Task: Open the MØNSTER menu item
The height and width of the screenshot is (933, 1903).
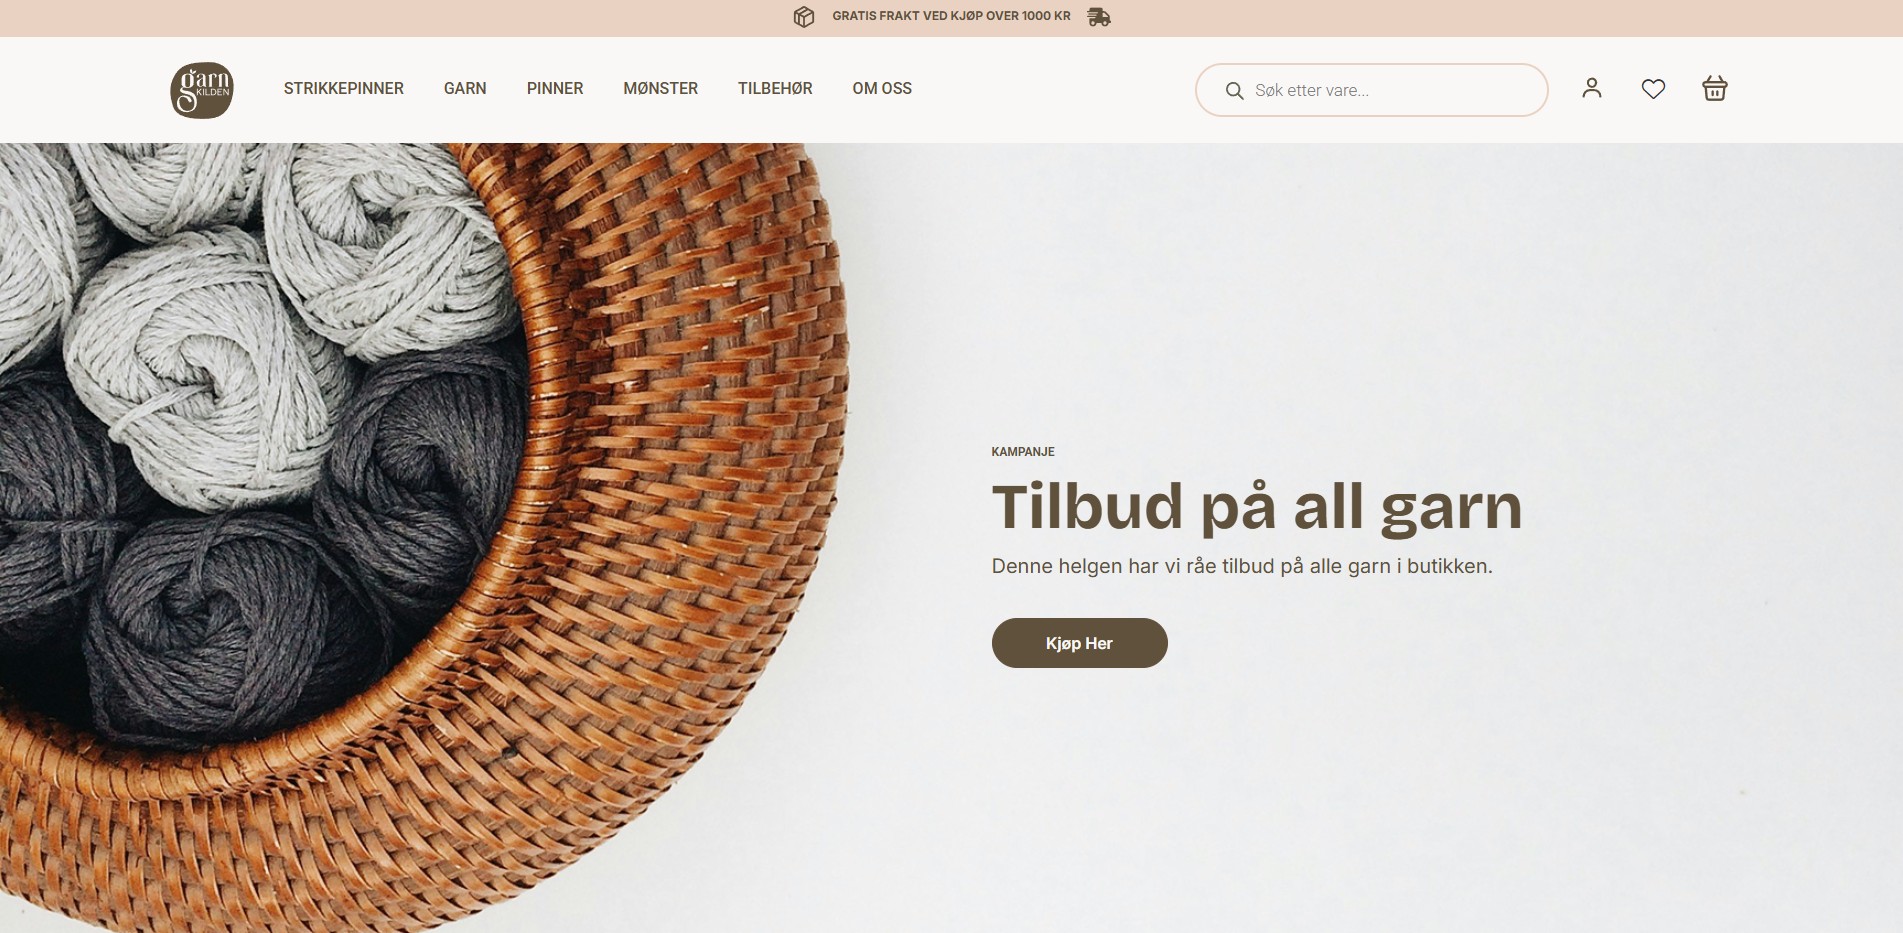Action: (661, 88)
